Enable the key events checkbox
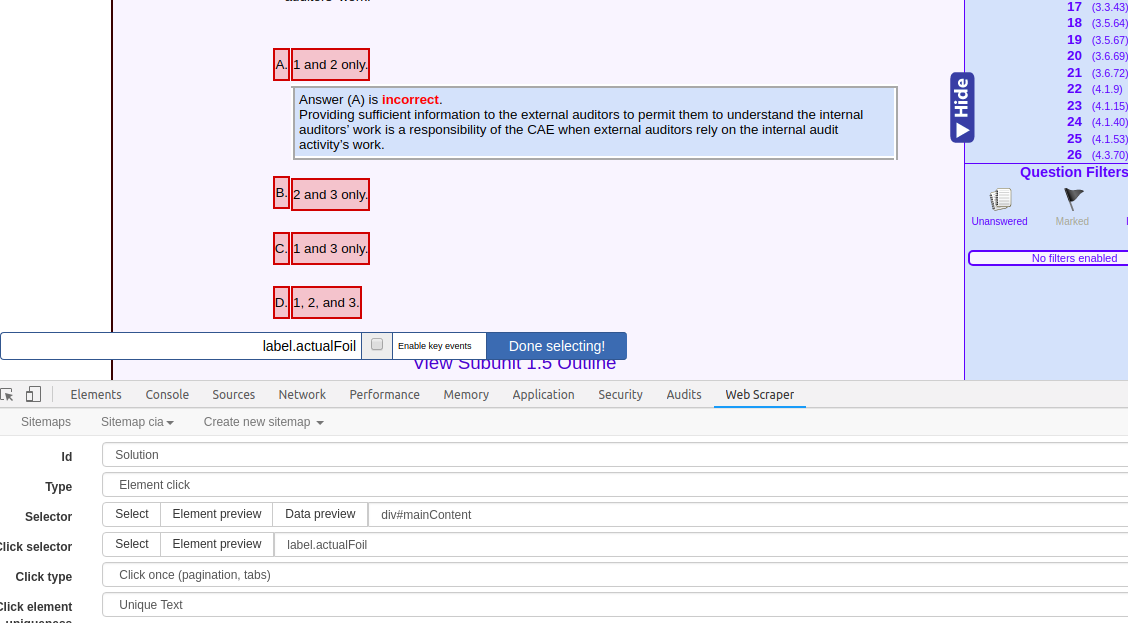 (x=377, y=345)
